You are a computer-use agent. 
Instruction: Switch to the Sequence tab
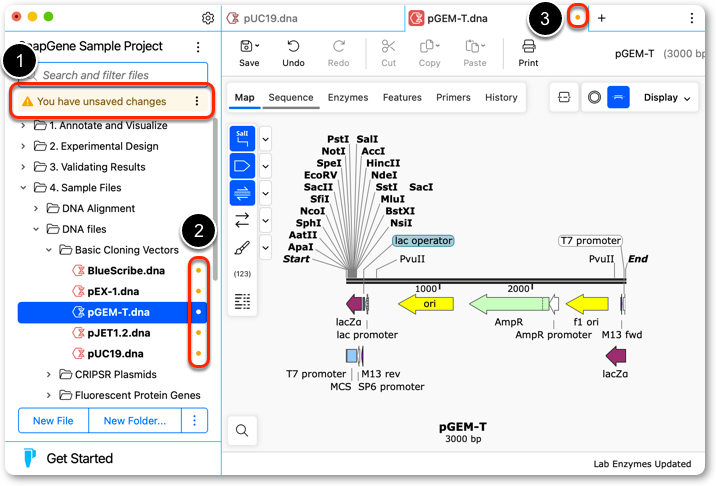290,97
